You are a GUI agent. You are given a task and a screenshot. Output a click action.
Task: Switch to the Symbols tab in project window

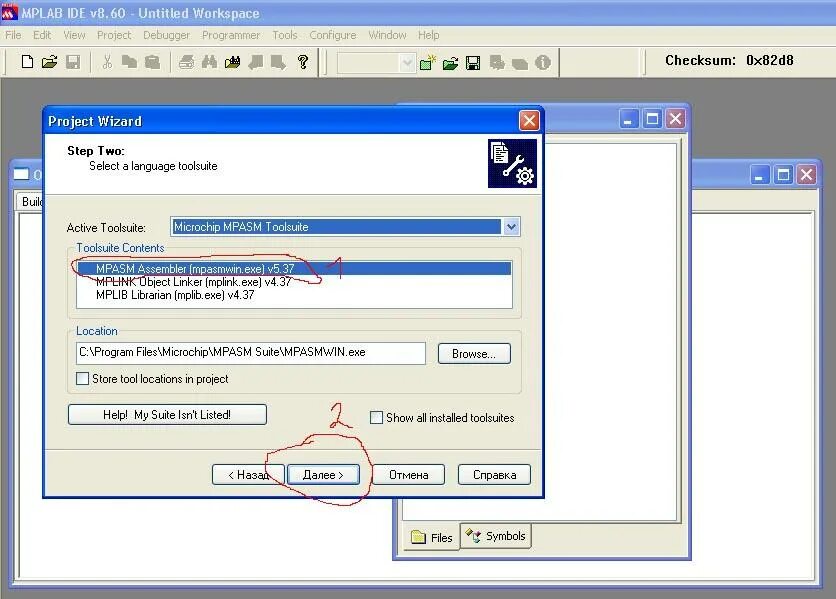click(x=495, y=536)
